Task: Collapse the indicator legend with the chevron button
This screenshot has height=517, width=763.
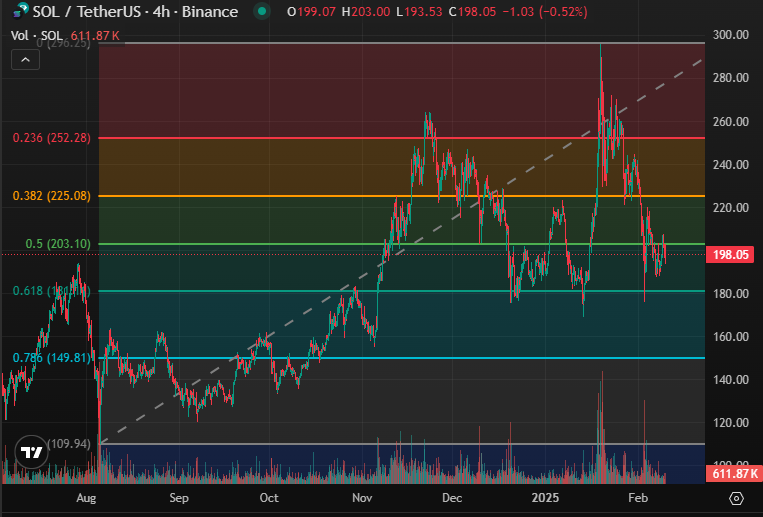Action: pos(25,60)
